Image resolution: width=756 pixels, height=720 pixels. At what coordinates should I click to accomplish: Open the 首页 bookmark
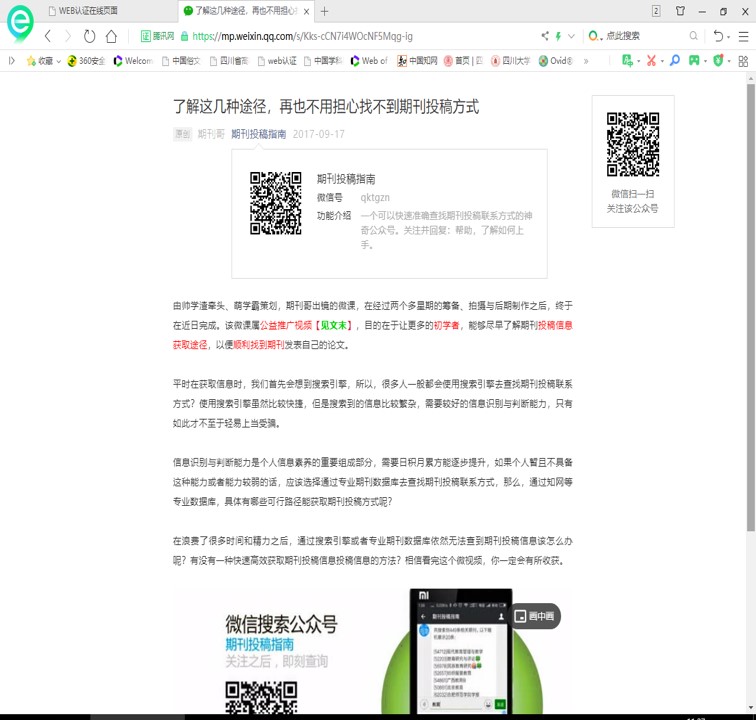(463, 61)
